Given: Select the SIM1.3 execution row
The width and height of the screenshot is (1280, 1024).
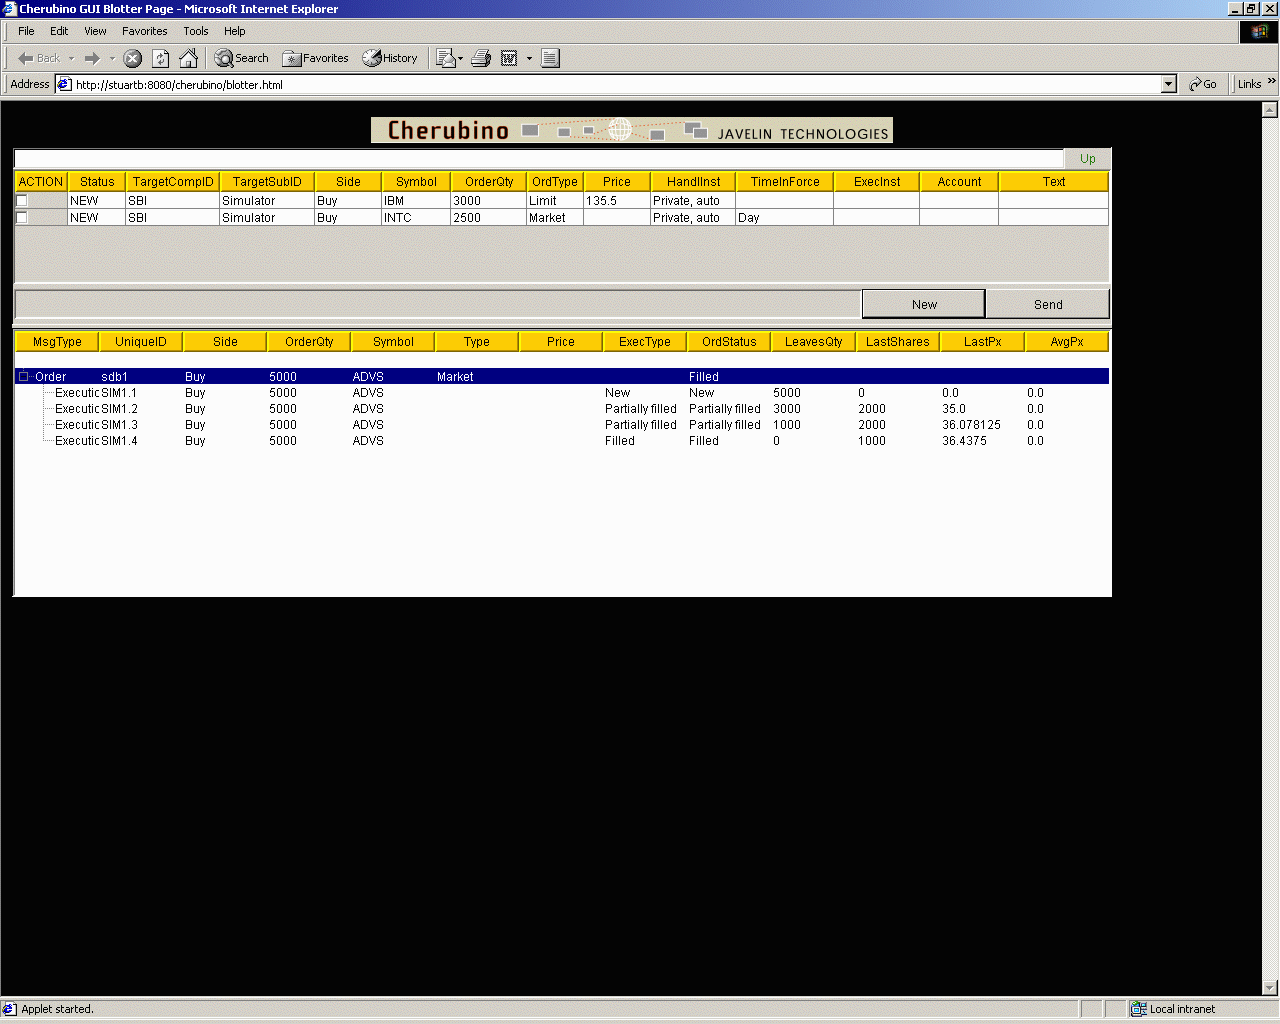Looking at the screenshot, I should tap(119, 425).
